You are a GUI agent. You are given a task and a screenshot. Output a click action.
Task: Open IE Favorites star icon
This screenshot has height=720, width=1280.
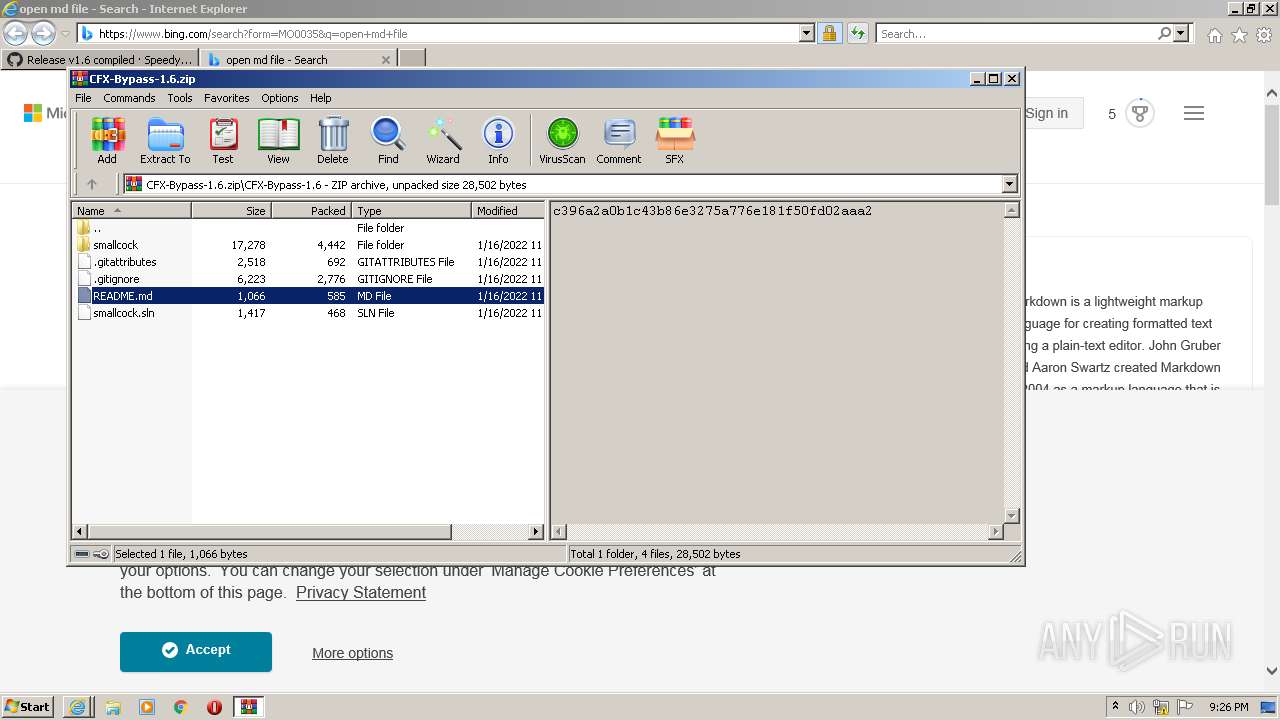click(x=1239, y=35)
